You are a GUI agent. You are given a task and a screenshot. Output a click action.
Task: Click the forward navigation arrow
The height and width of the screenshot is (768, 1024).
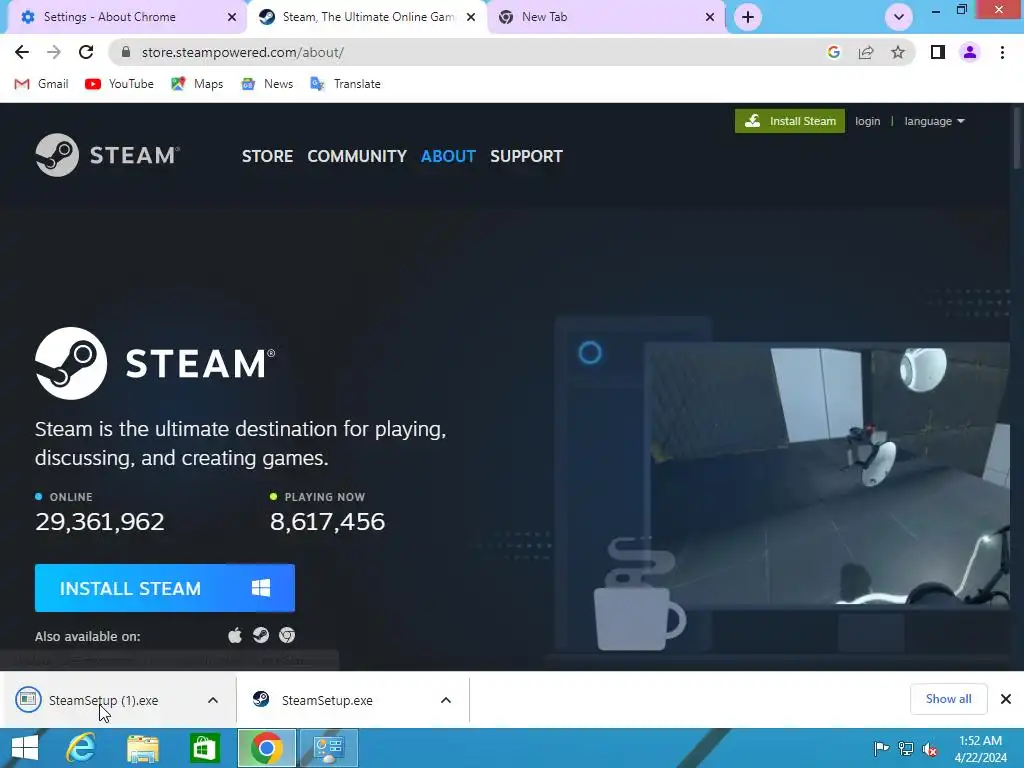coord(54,52)
